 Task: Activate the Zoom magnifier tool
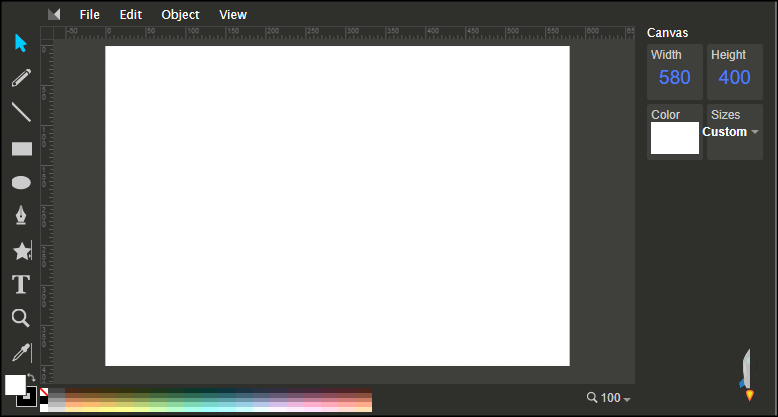click(x=21, y=318)
